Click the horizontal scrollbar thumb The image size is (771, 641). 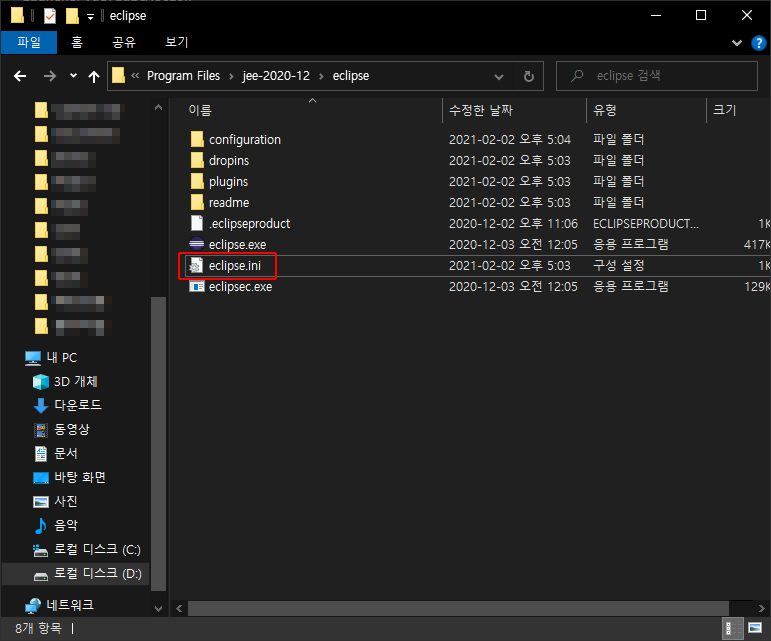[458, 609]
